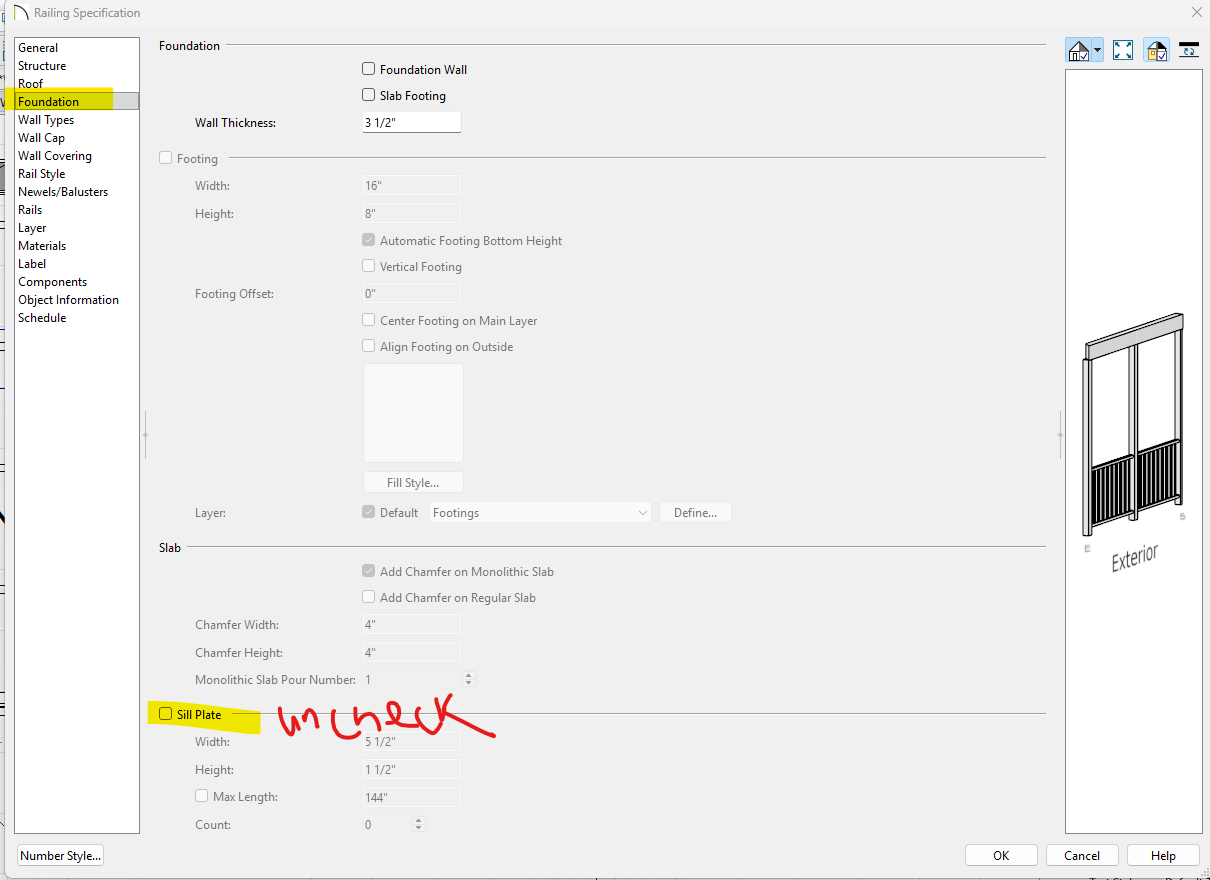Image resolution: width=1210 pixels, height=880 pixels.
Task: Enable the Footing section checkbox
Action: pyautogui.click(x=166, y=158)
